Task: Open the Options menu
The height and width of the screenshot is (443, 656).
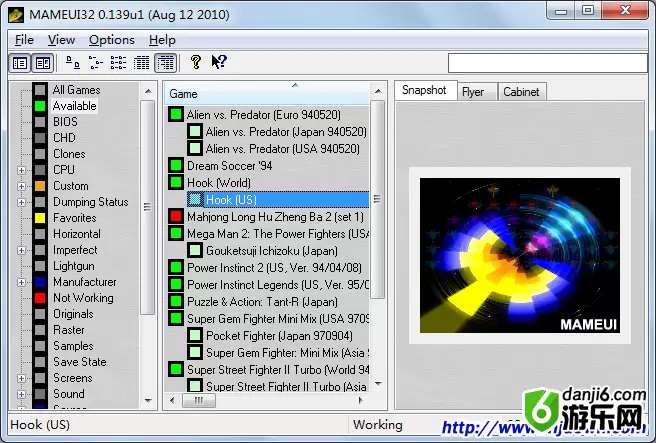Action: pos(112,40)
